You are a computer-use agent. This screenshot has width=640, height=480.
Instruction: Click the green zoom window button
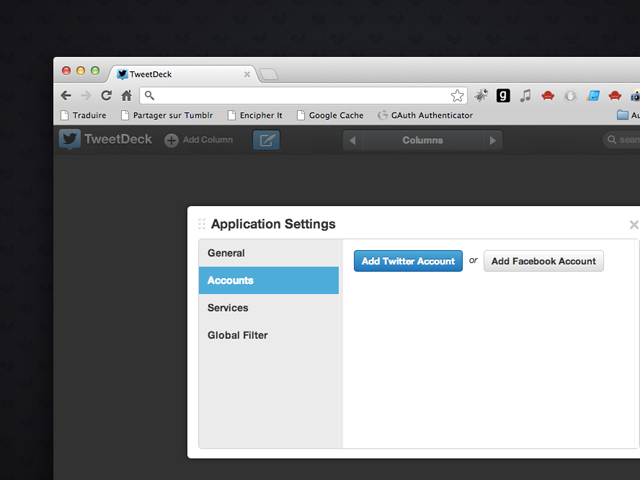pyautogui.click(x=95, y=71)
